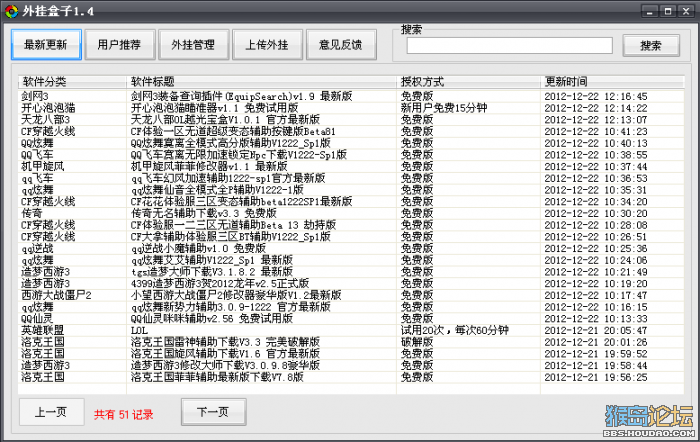
Task: Go to 上传外挂 page
Action: pos(267,45)
